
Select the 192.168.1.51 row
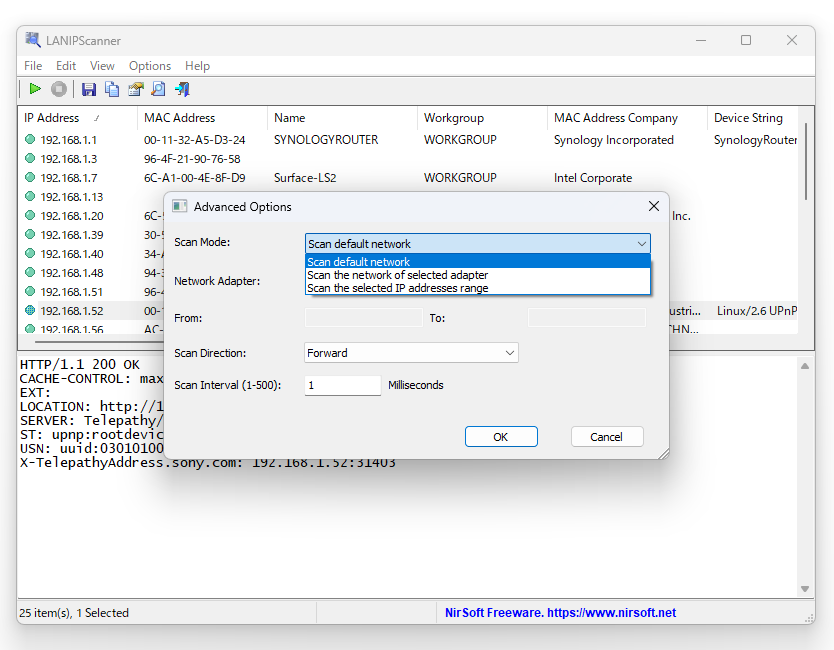[72, 291]
